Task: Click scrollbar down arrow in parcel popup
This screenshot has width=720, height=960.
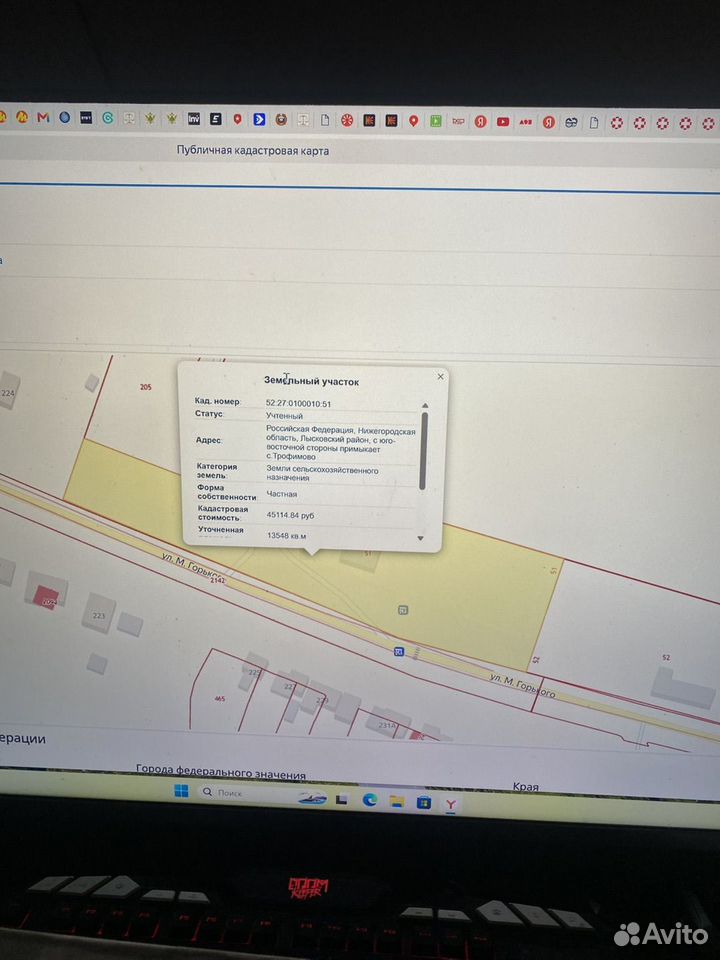Action: [x=421, y=538]
